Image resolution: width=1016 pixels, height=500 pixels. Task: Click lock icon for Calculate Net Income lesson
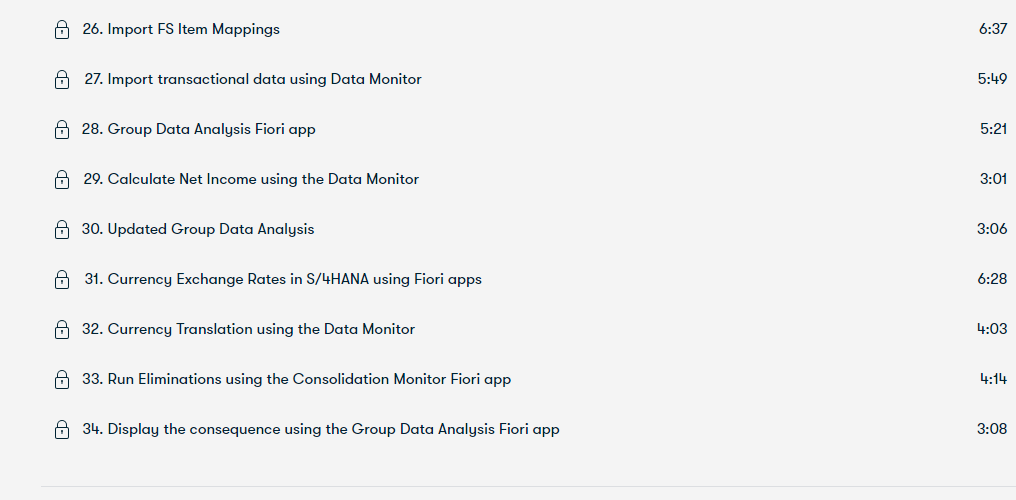62,179
